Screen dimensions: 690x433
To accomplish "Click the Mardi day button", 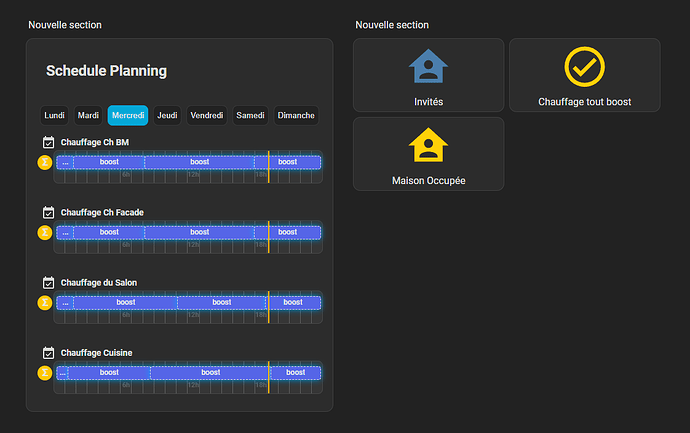I will (88, 115).
